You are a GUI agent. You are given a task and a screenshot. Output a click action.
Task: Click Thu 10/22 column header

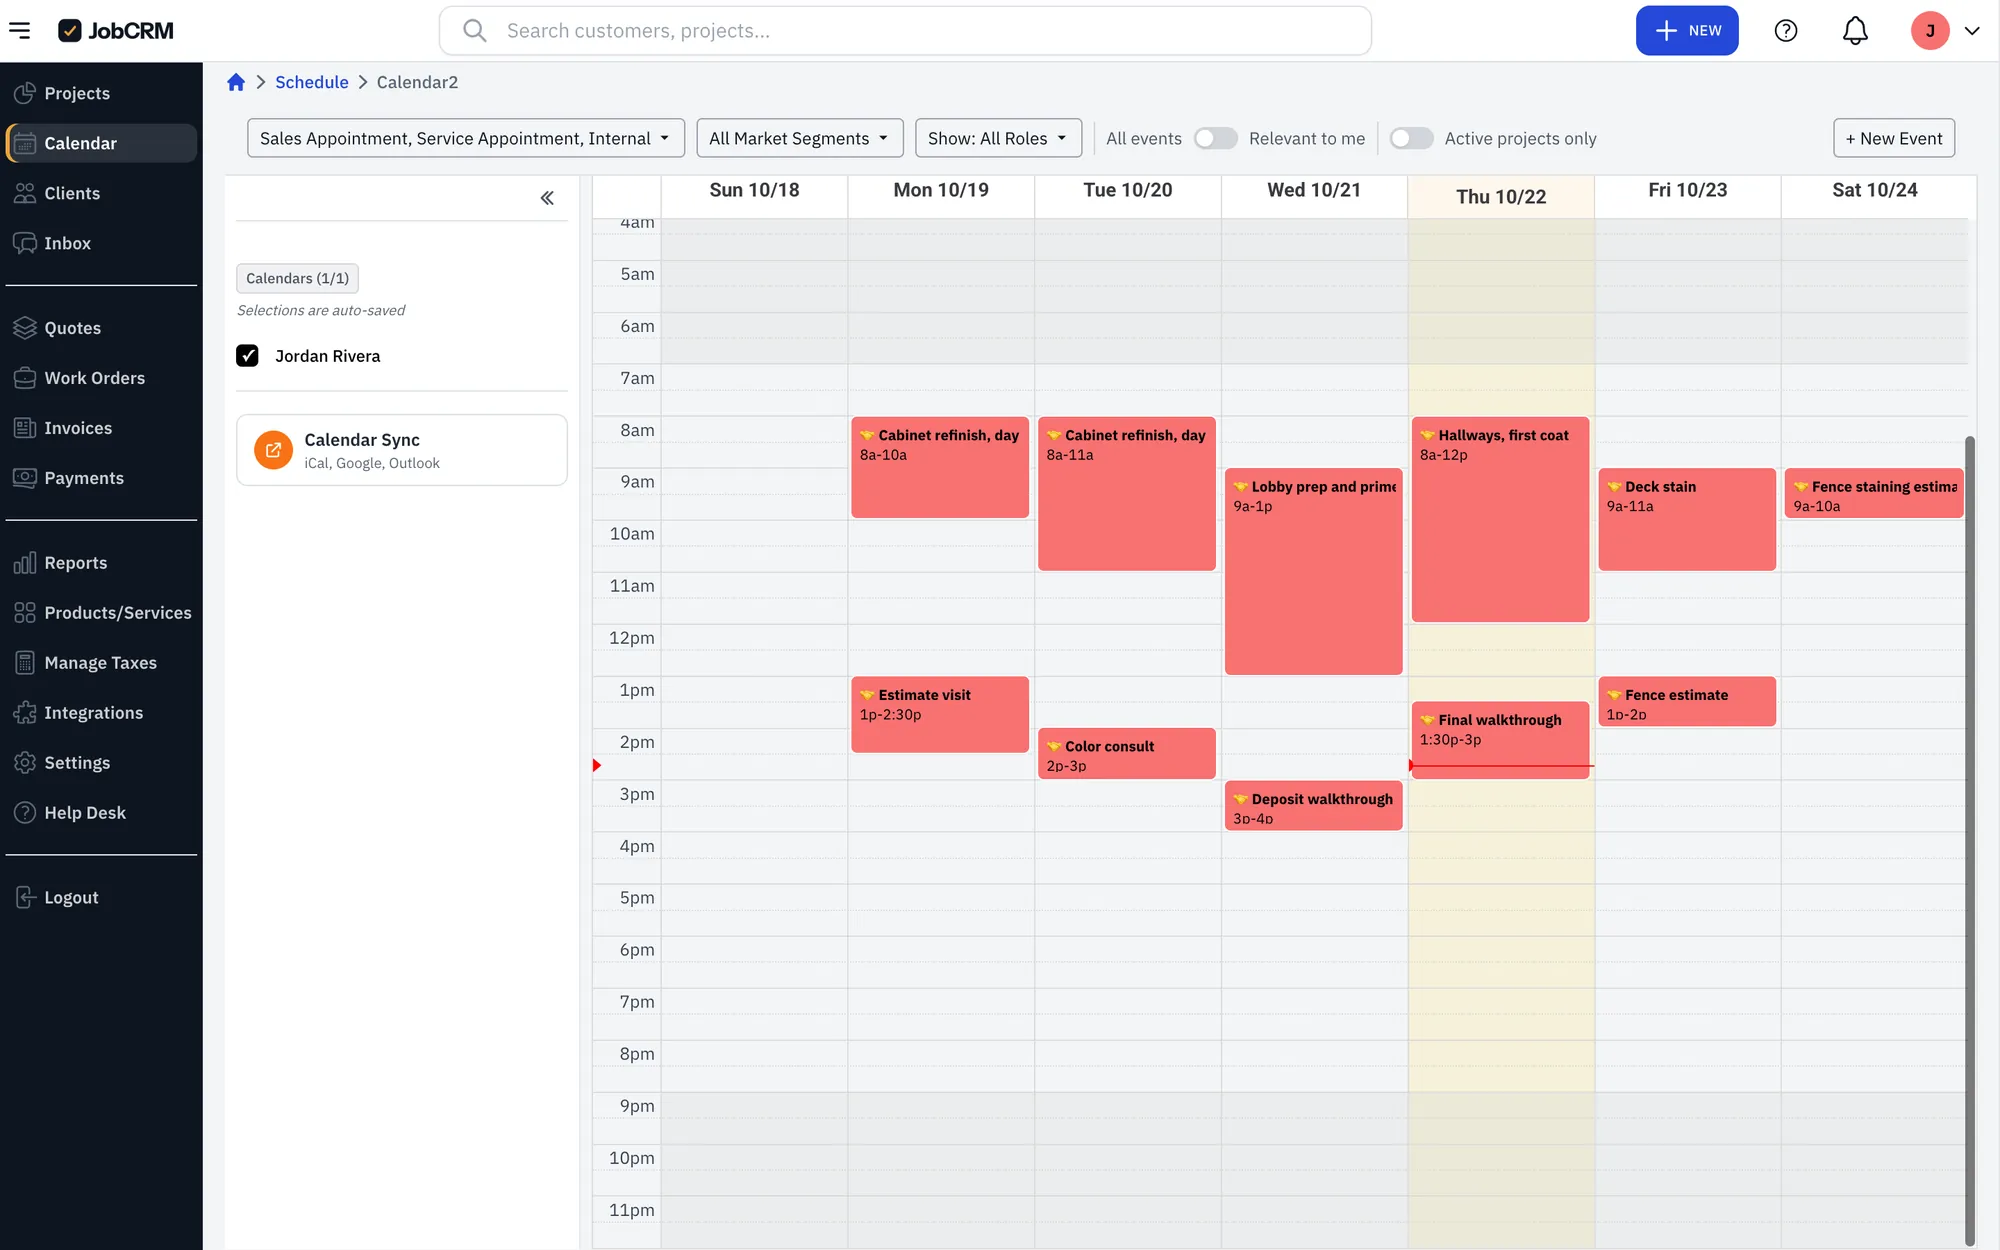[1500, 196]
